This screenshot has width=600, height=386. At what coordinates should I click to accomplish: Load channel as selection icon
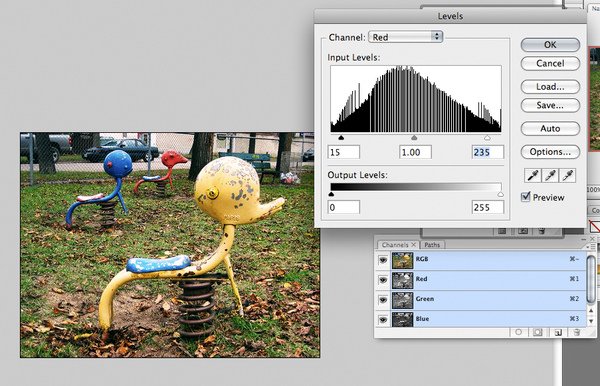coord(518,332)
